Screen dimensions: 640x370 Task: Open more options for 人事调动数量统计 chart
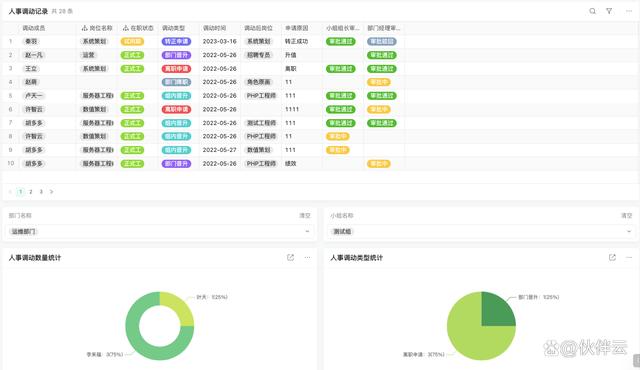307,257
